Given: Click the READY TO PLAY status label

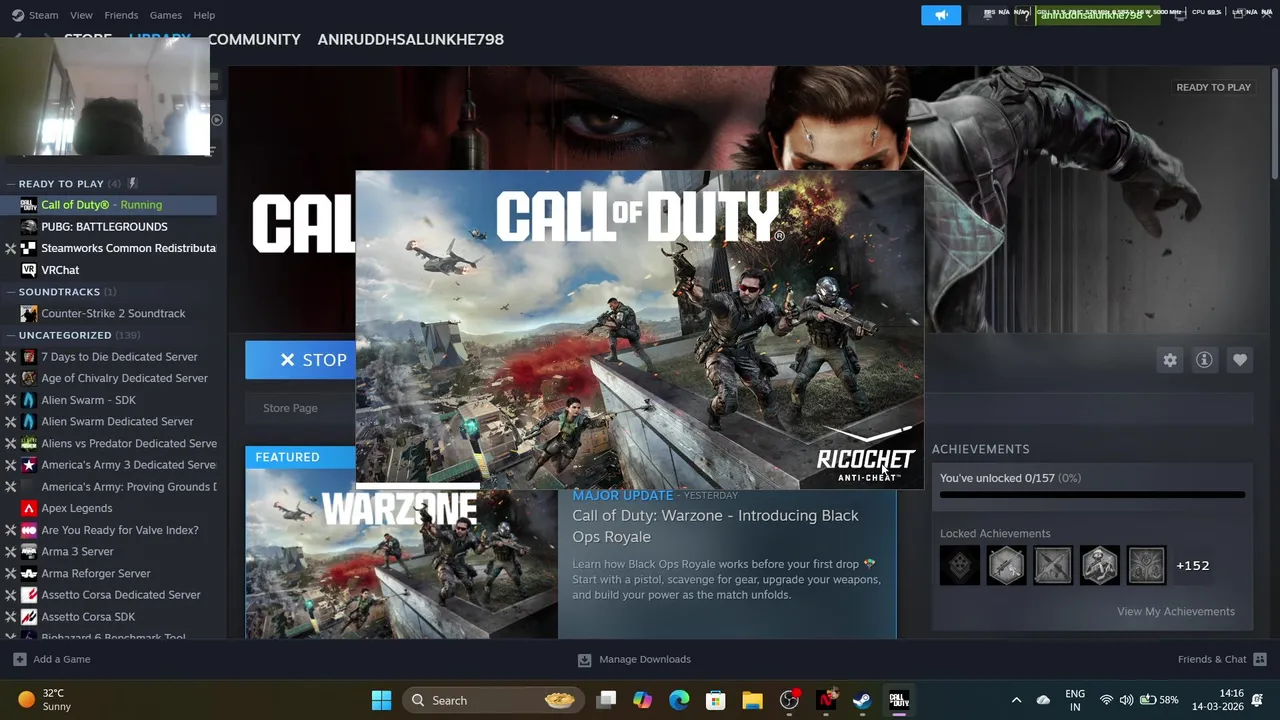Looking at the screenshot, I should tap(1213, 87).
